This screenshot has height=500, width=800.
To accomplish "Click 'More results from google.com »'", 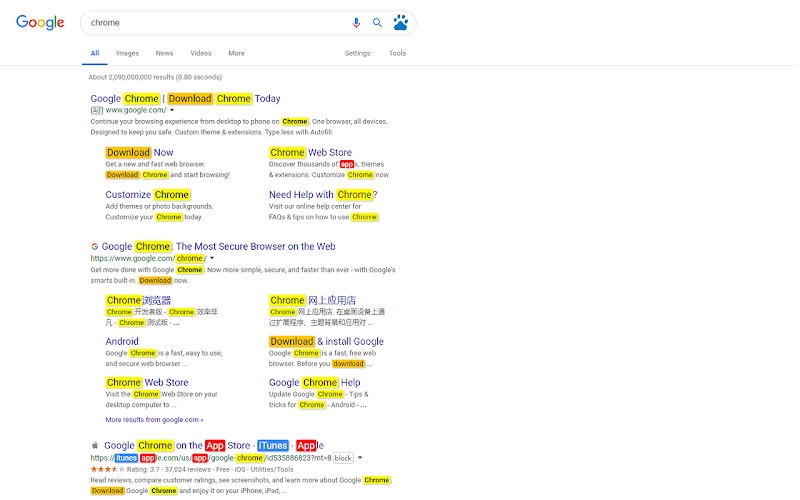I will tap(155, 420).
